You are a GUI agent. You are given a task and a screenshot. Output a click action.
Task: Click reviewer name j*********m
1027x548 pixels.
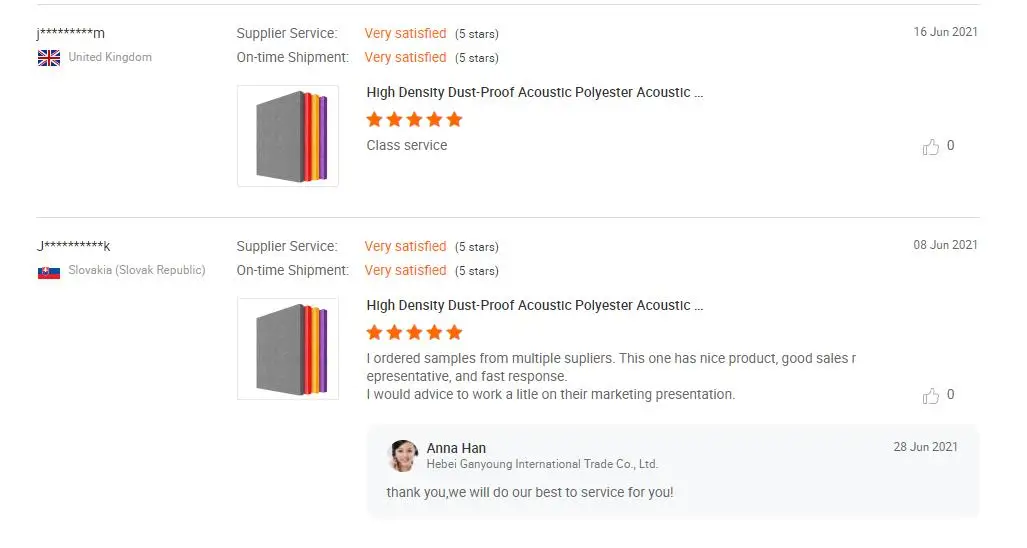coord(71,33)
